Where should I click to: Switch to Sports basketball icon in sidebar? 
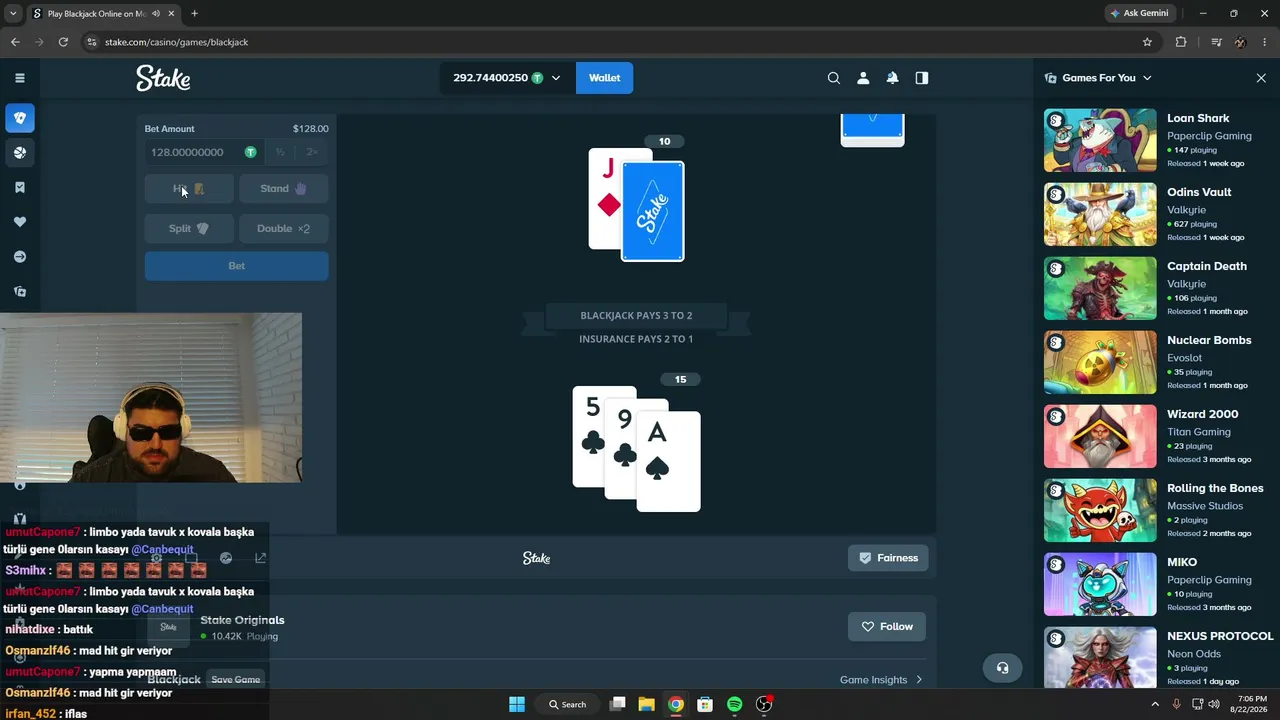[19, 153]
